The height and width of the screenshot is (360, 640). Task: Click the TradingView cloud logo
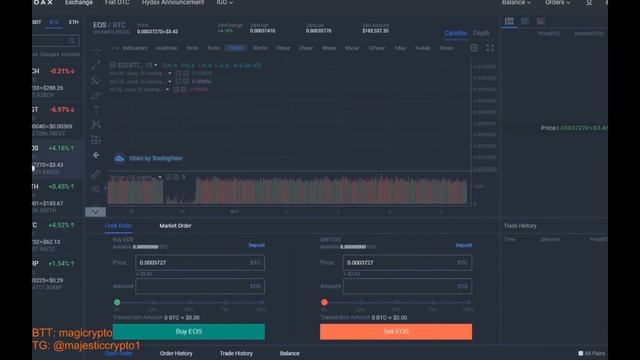click(119, 158)
